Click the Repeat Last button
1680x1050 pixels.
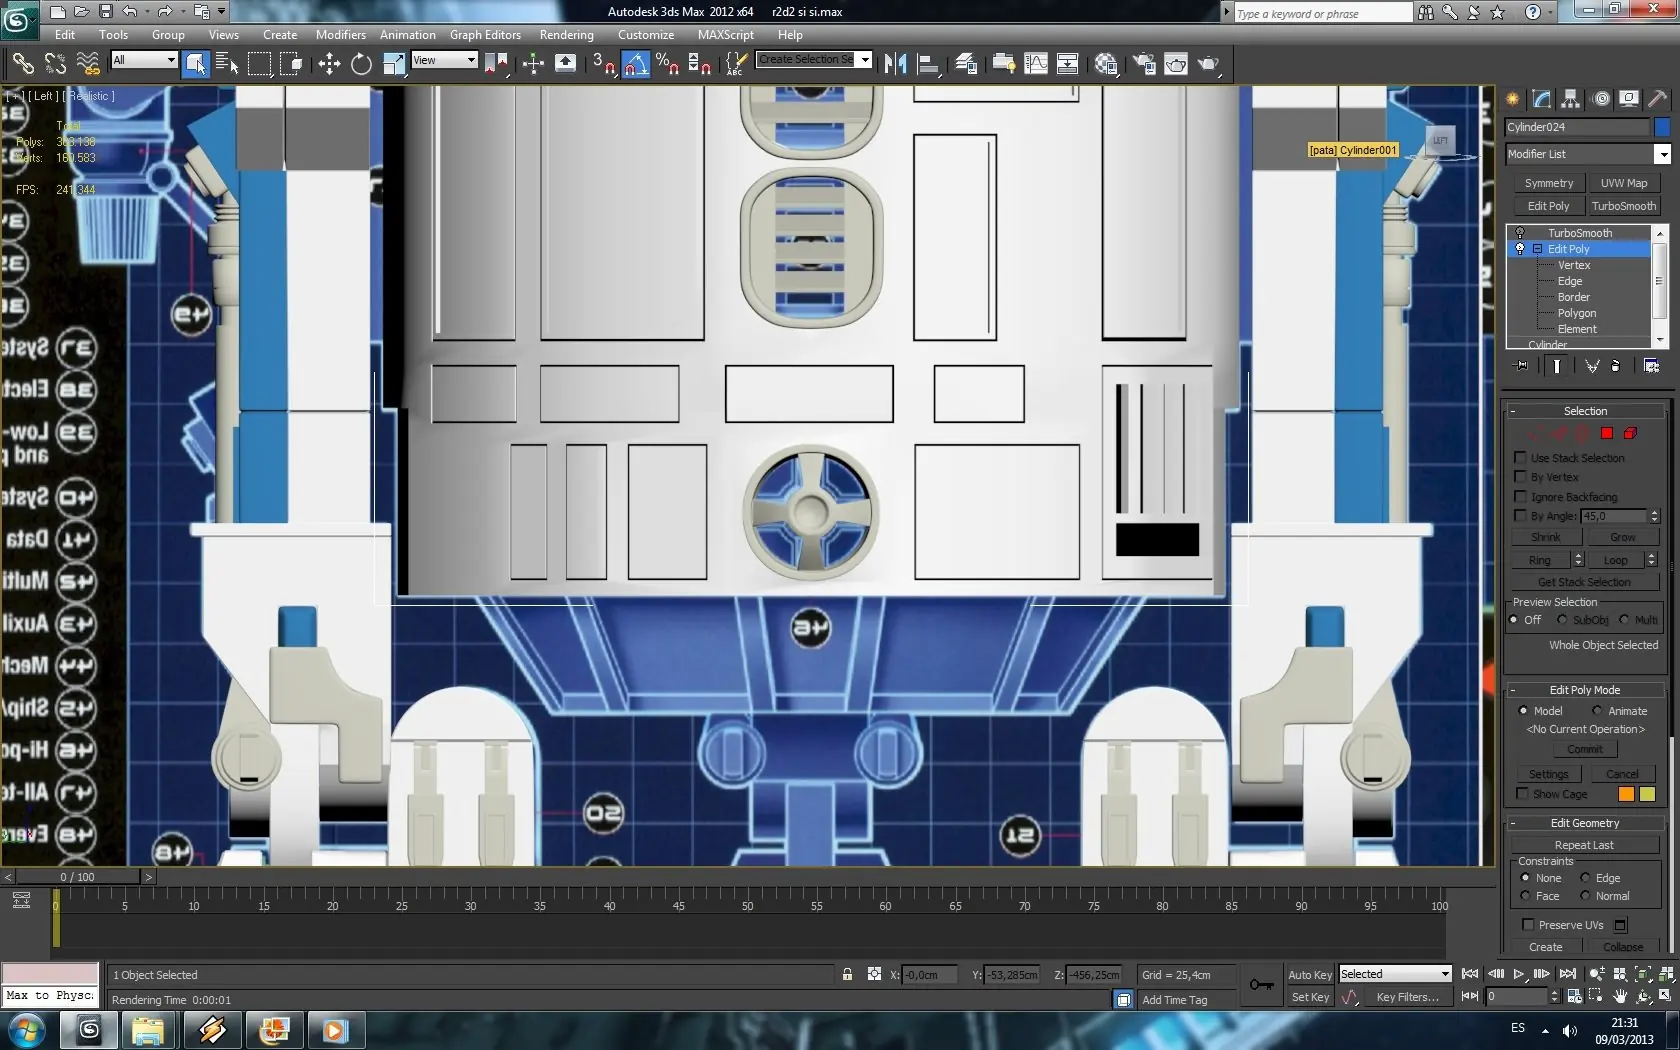coord(1584,845)
